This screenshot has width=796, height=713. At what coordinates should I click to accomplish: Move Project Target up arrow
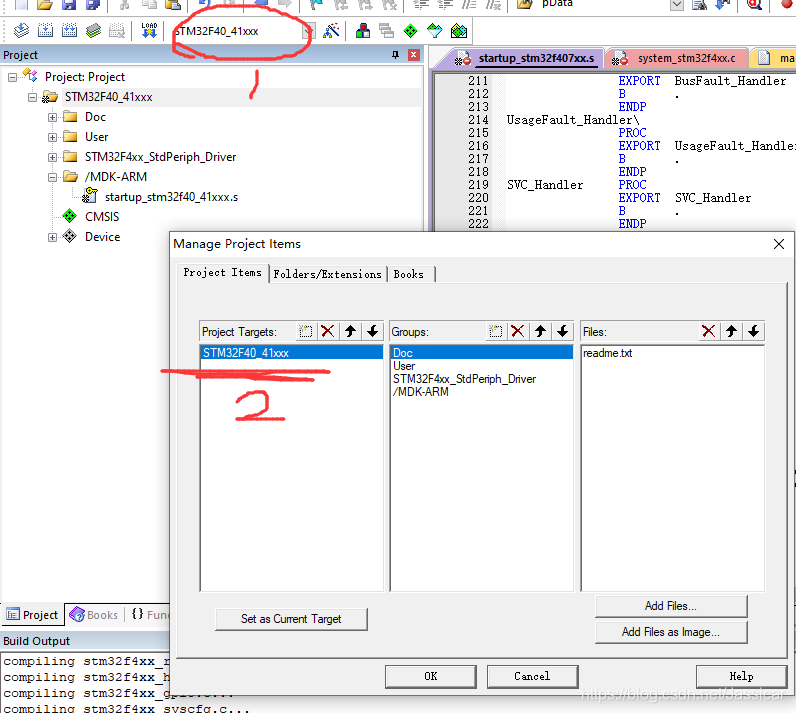tap(350, 331)
